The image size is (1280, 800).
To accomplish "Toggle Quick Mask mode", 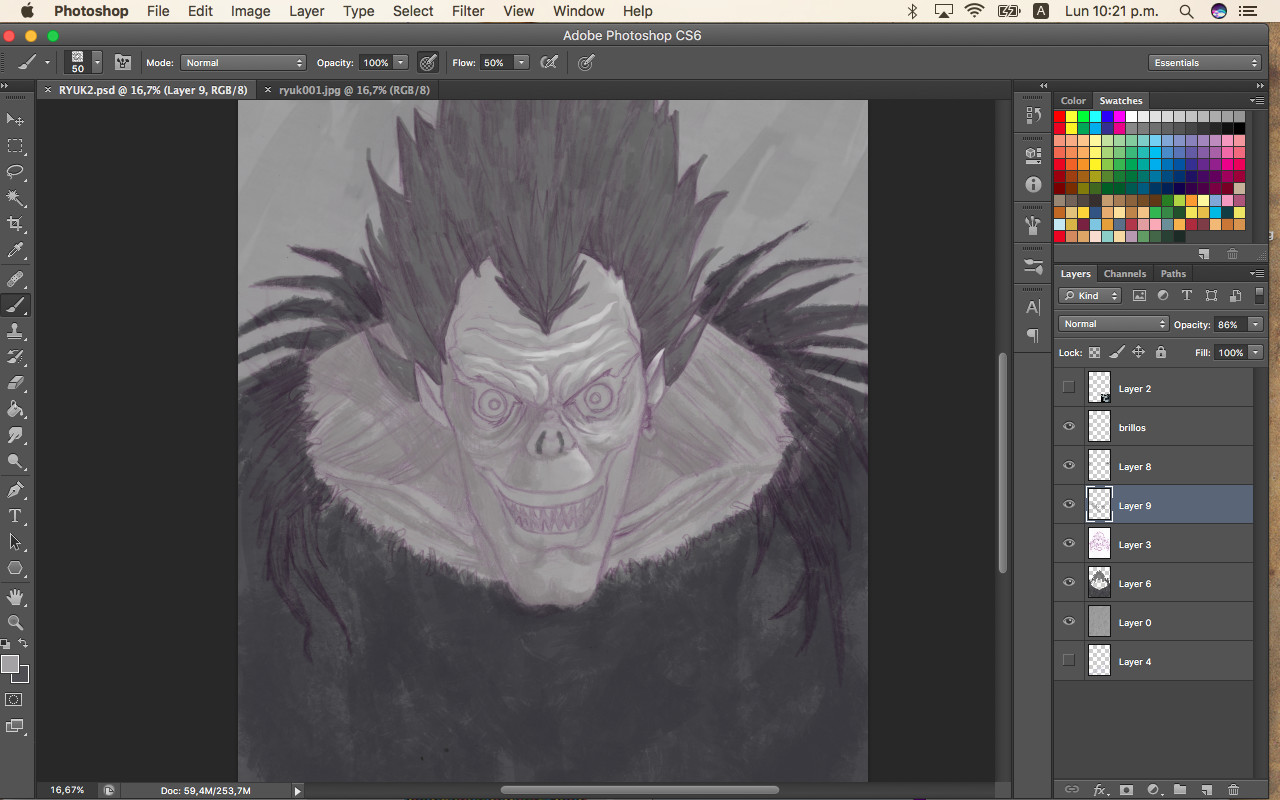I will point(15,700).
